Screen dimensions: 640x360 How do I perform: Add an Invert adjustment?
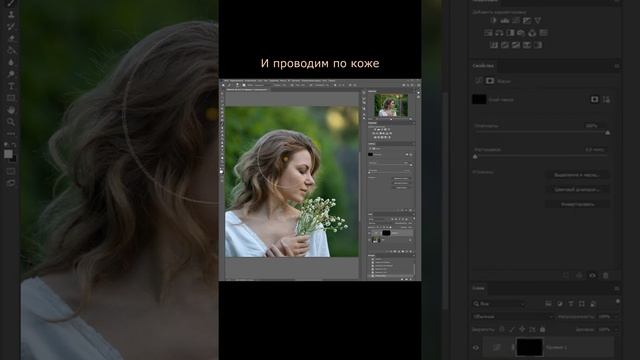[x=494, y=45]
